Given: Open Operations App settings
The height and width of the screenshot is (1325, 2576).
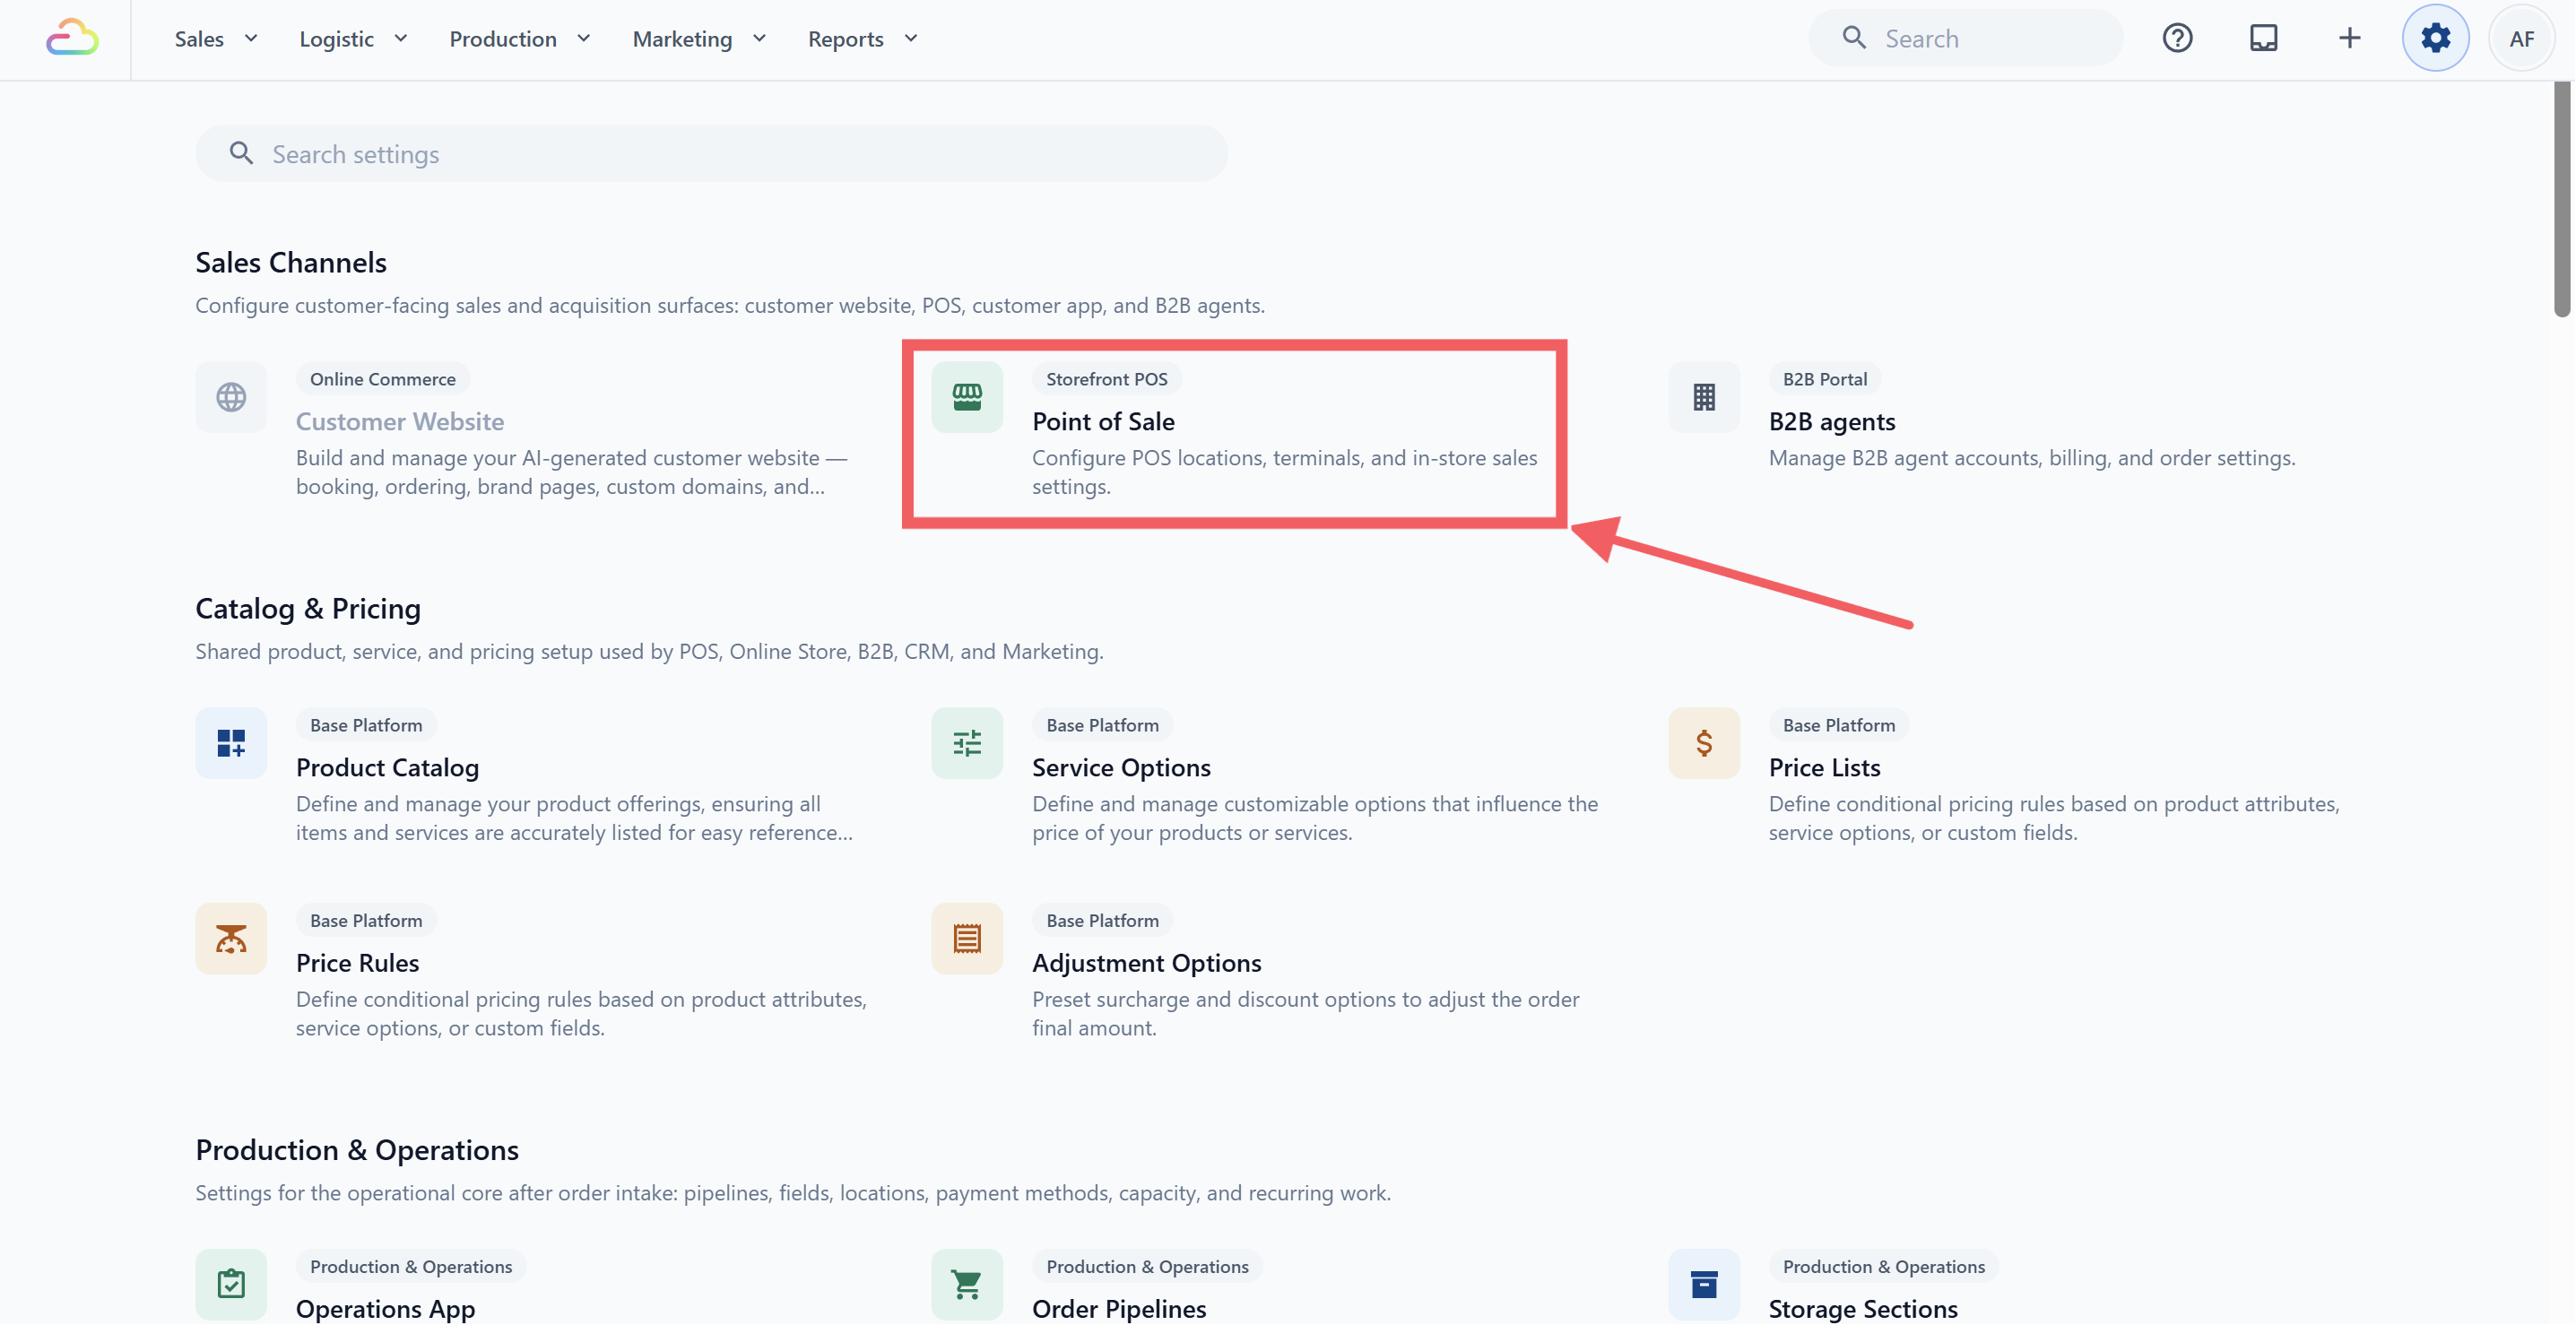Looking at the screenshot, I should pyautogui.click(x=385, y=1308).
